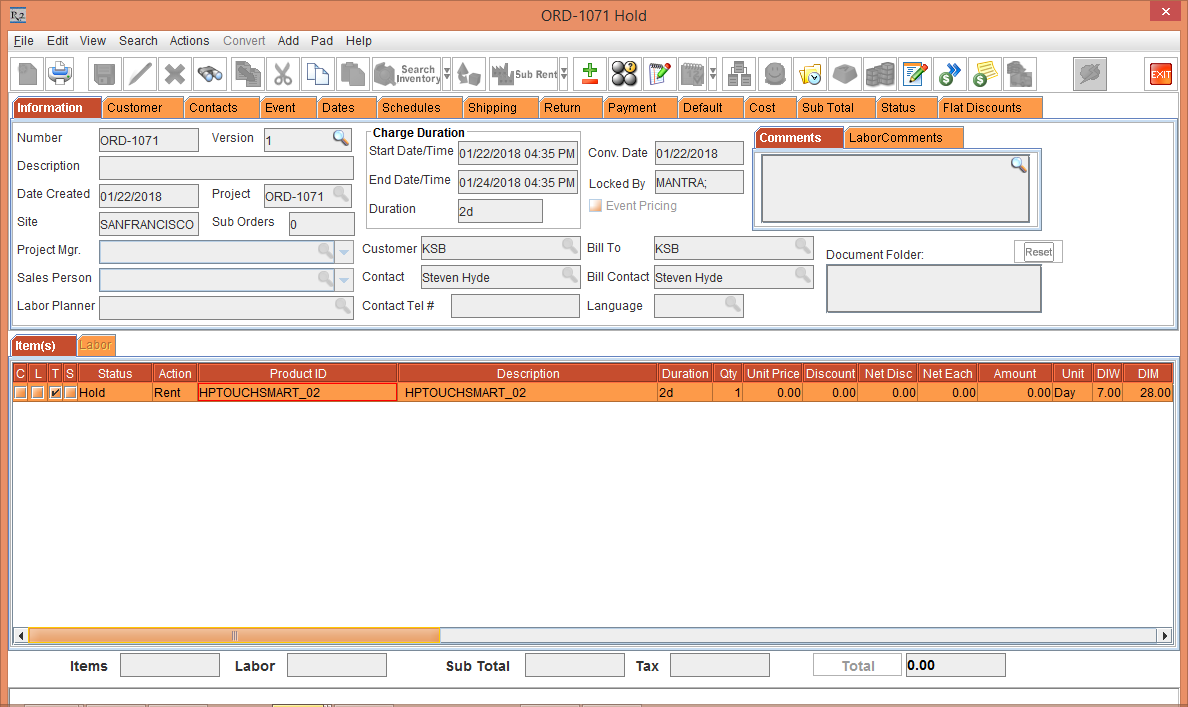Open the Project Mgr. dropdown arrow
Screen dimensions: 1188x707
[344, 251]
